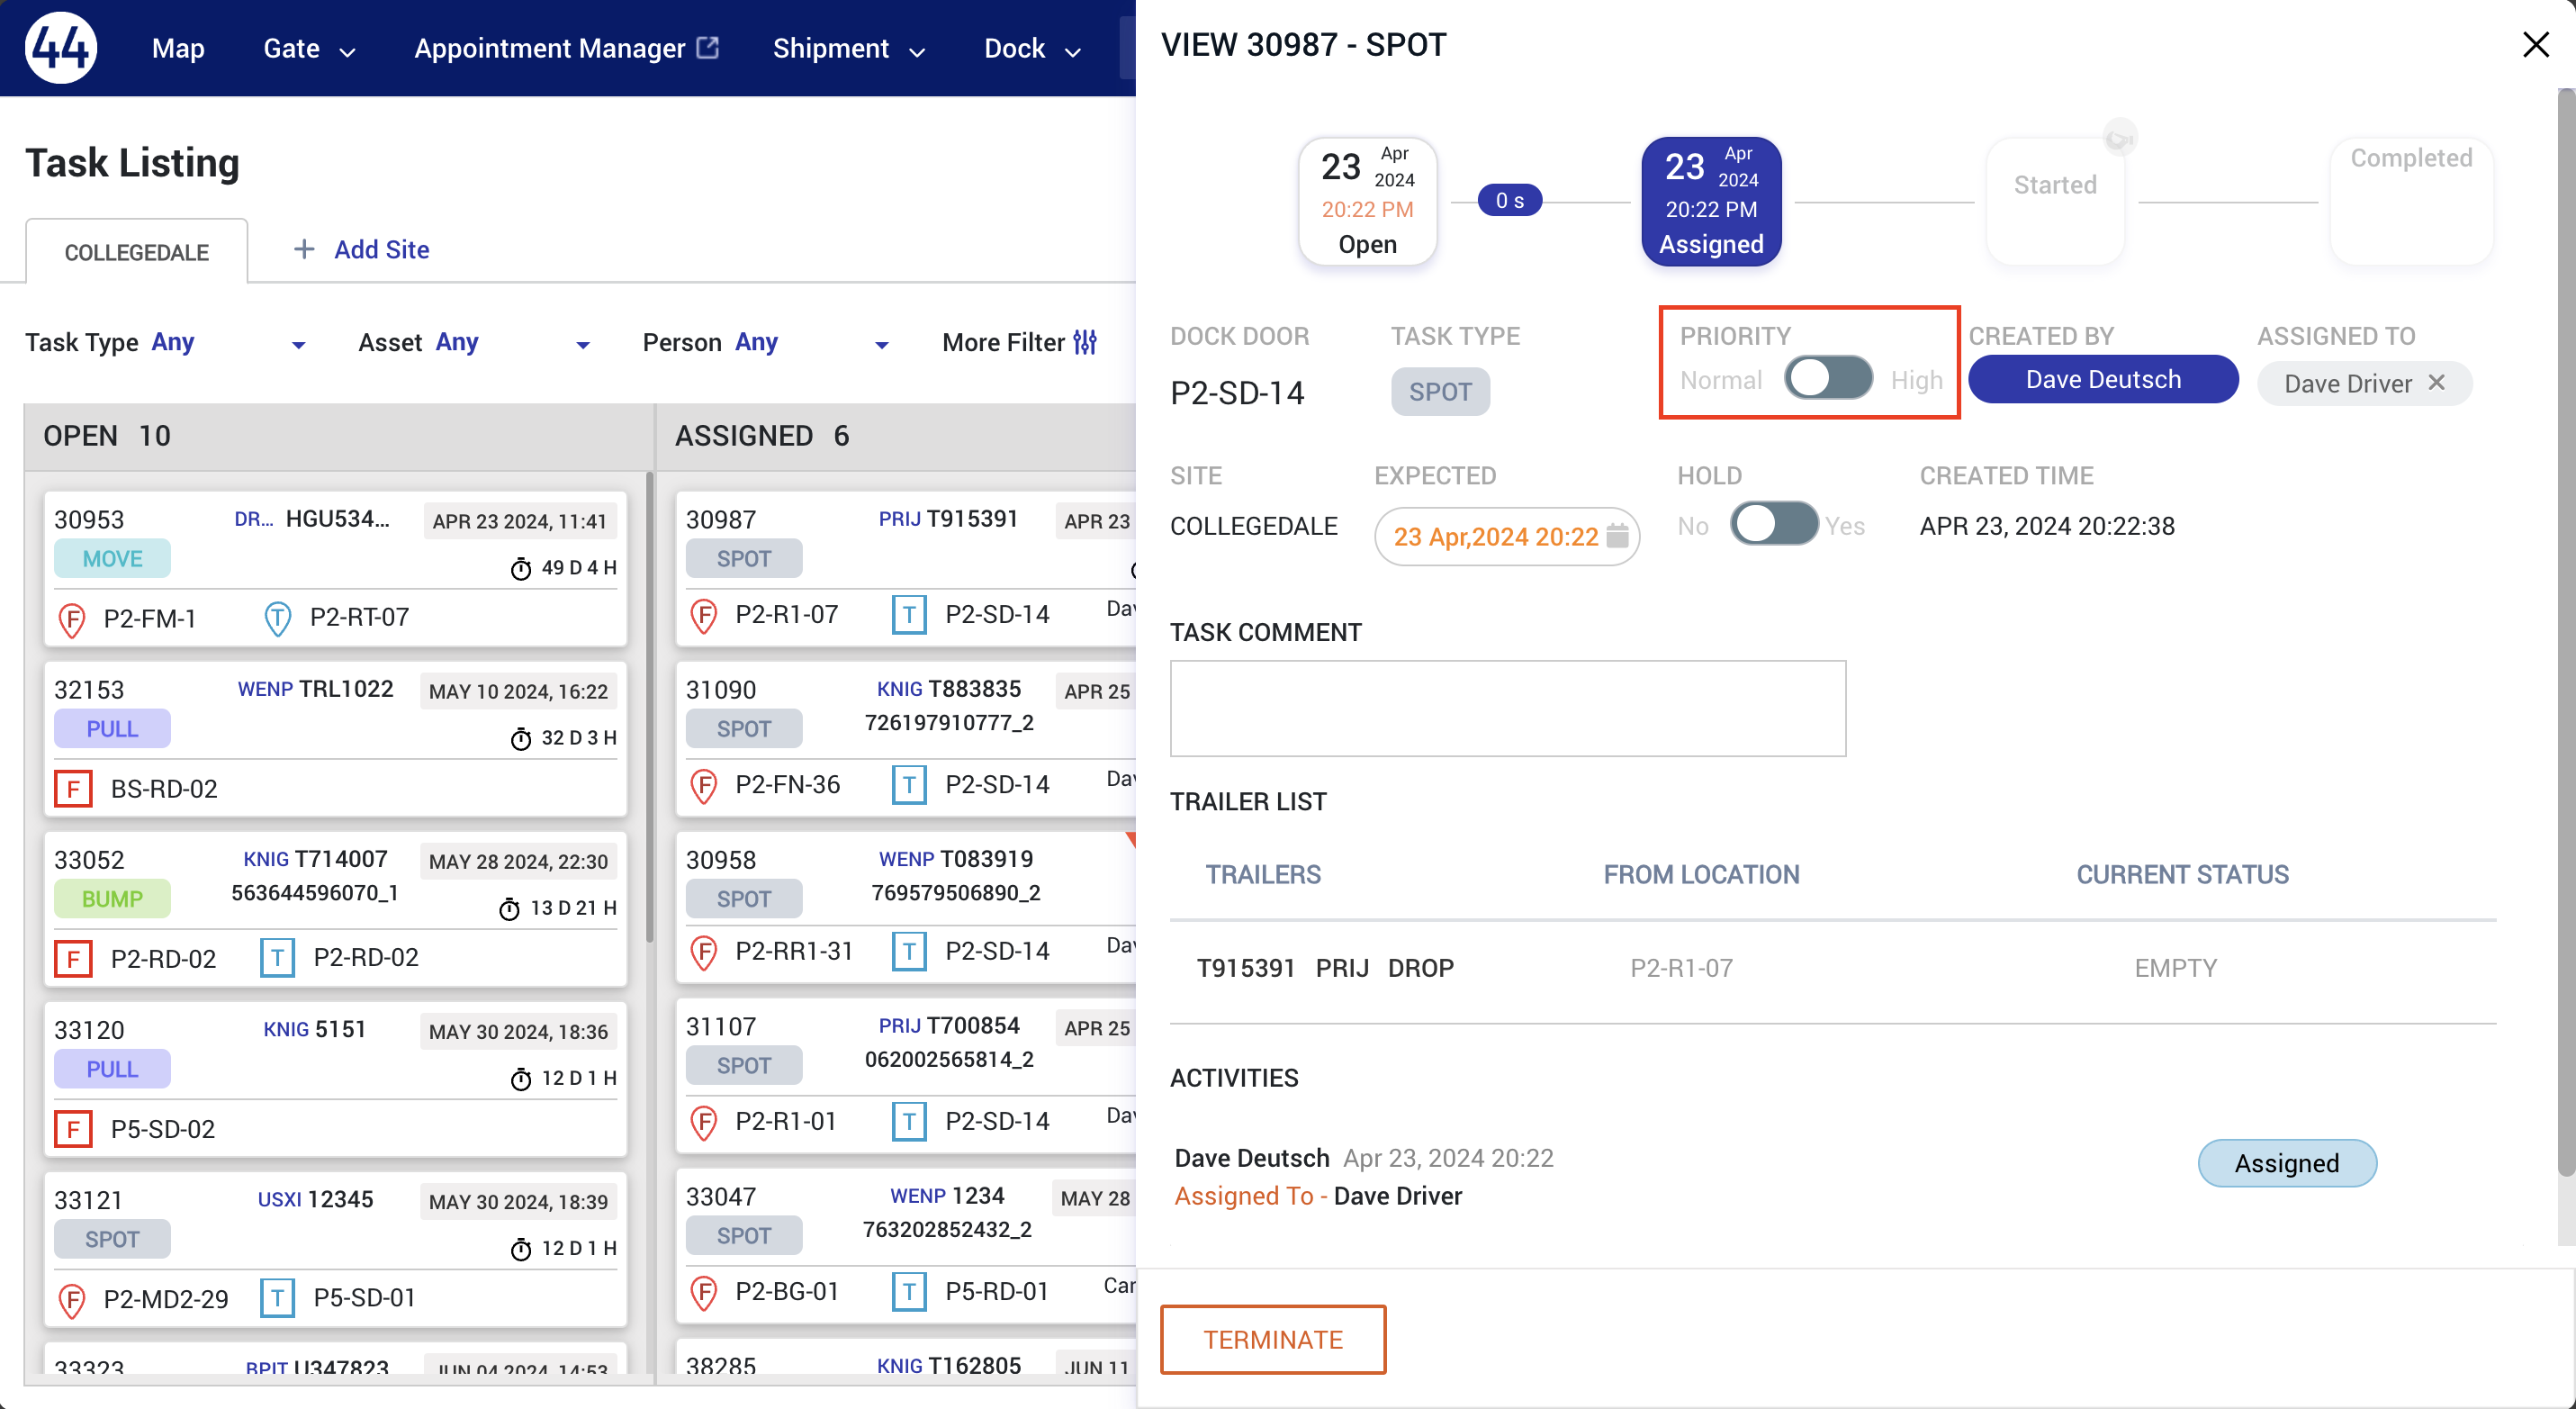Open Appointment Manager from the nav bar
The image size is (2576, 1409).
(x=566, y=48)
